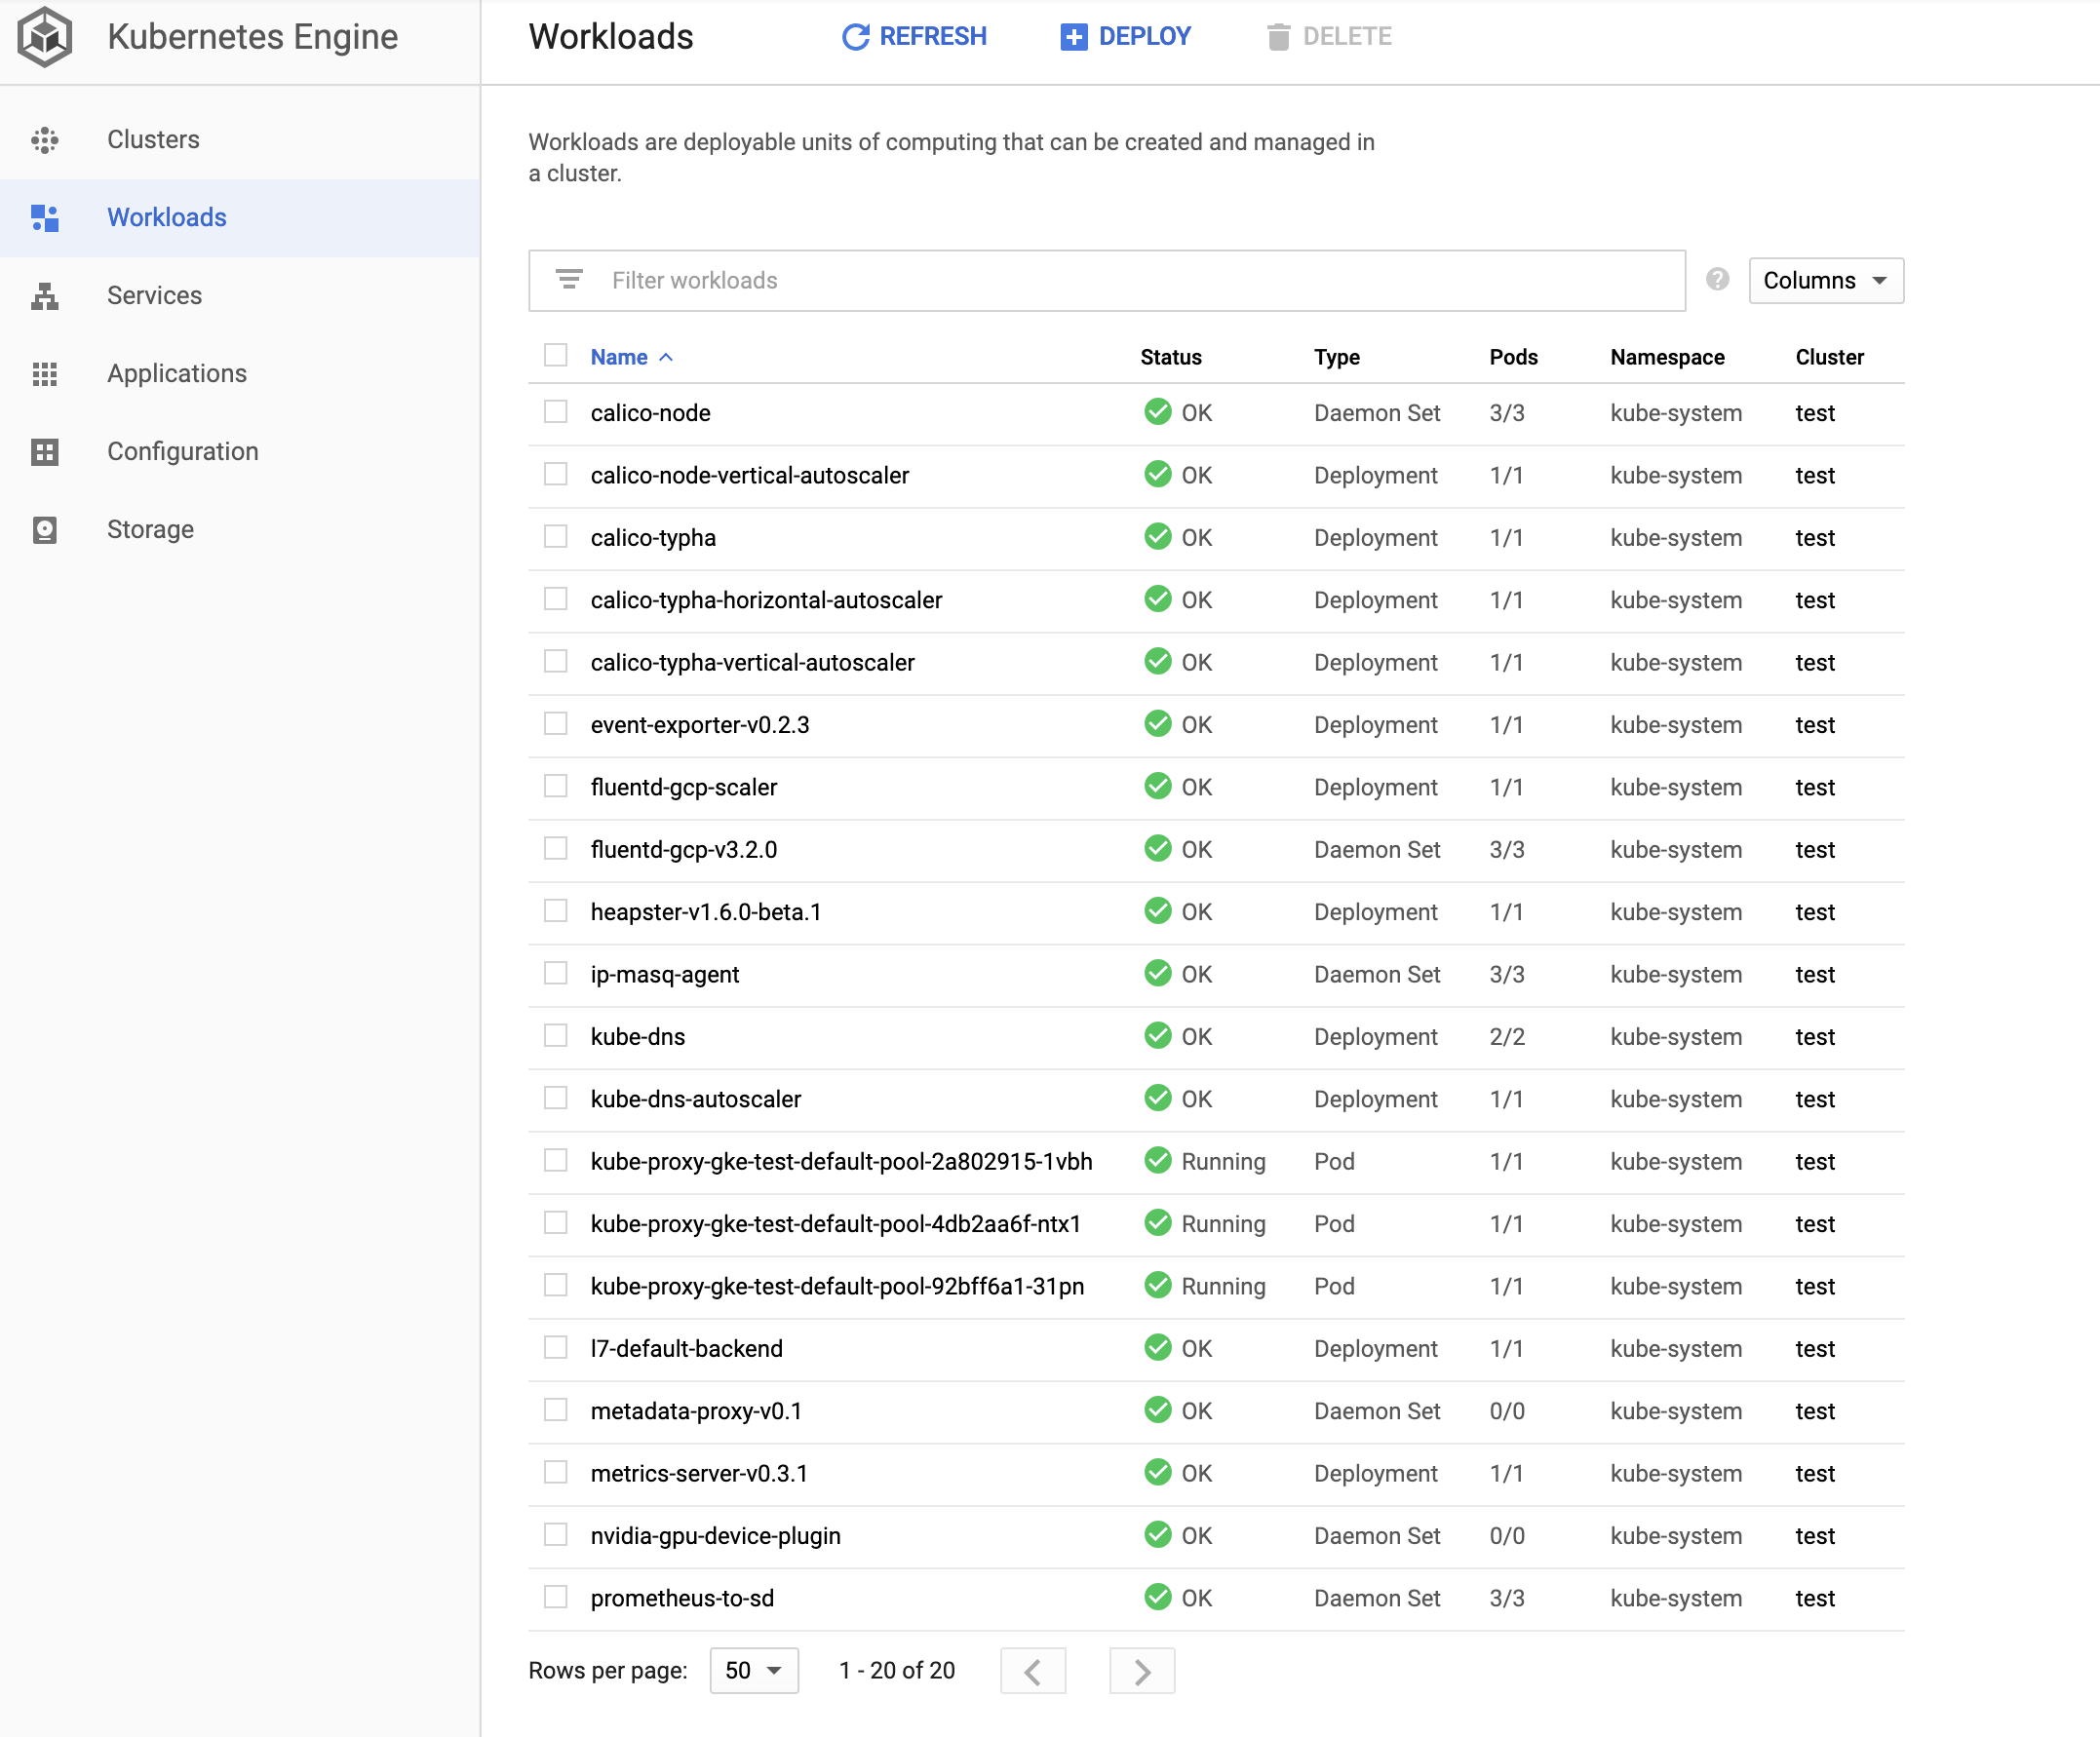
Task: Tick the event-exporter-v0.2.3 checkbox
Action: tap(556, 724)
